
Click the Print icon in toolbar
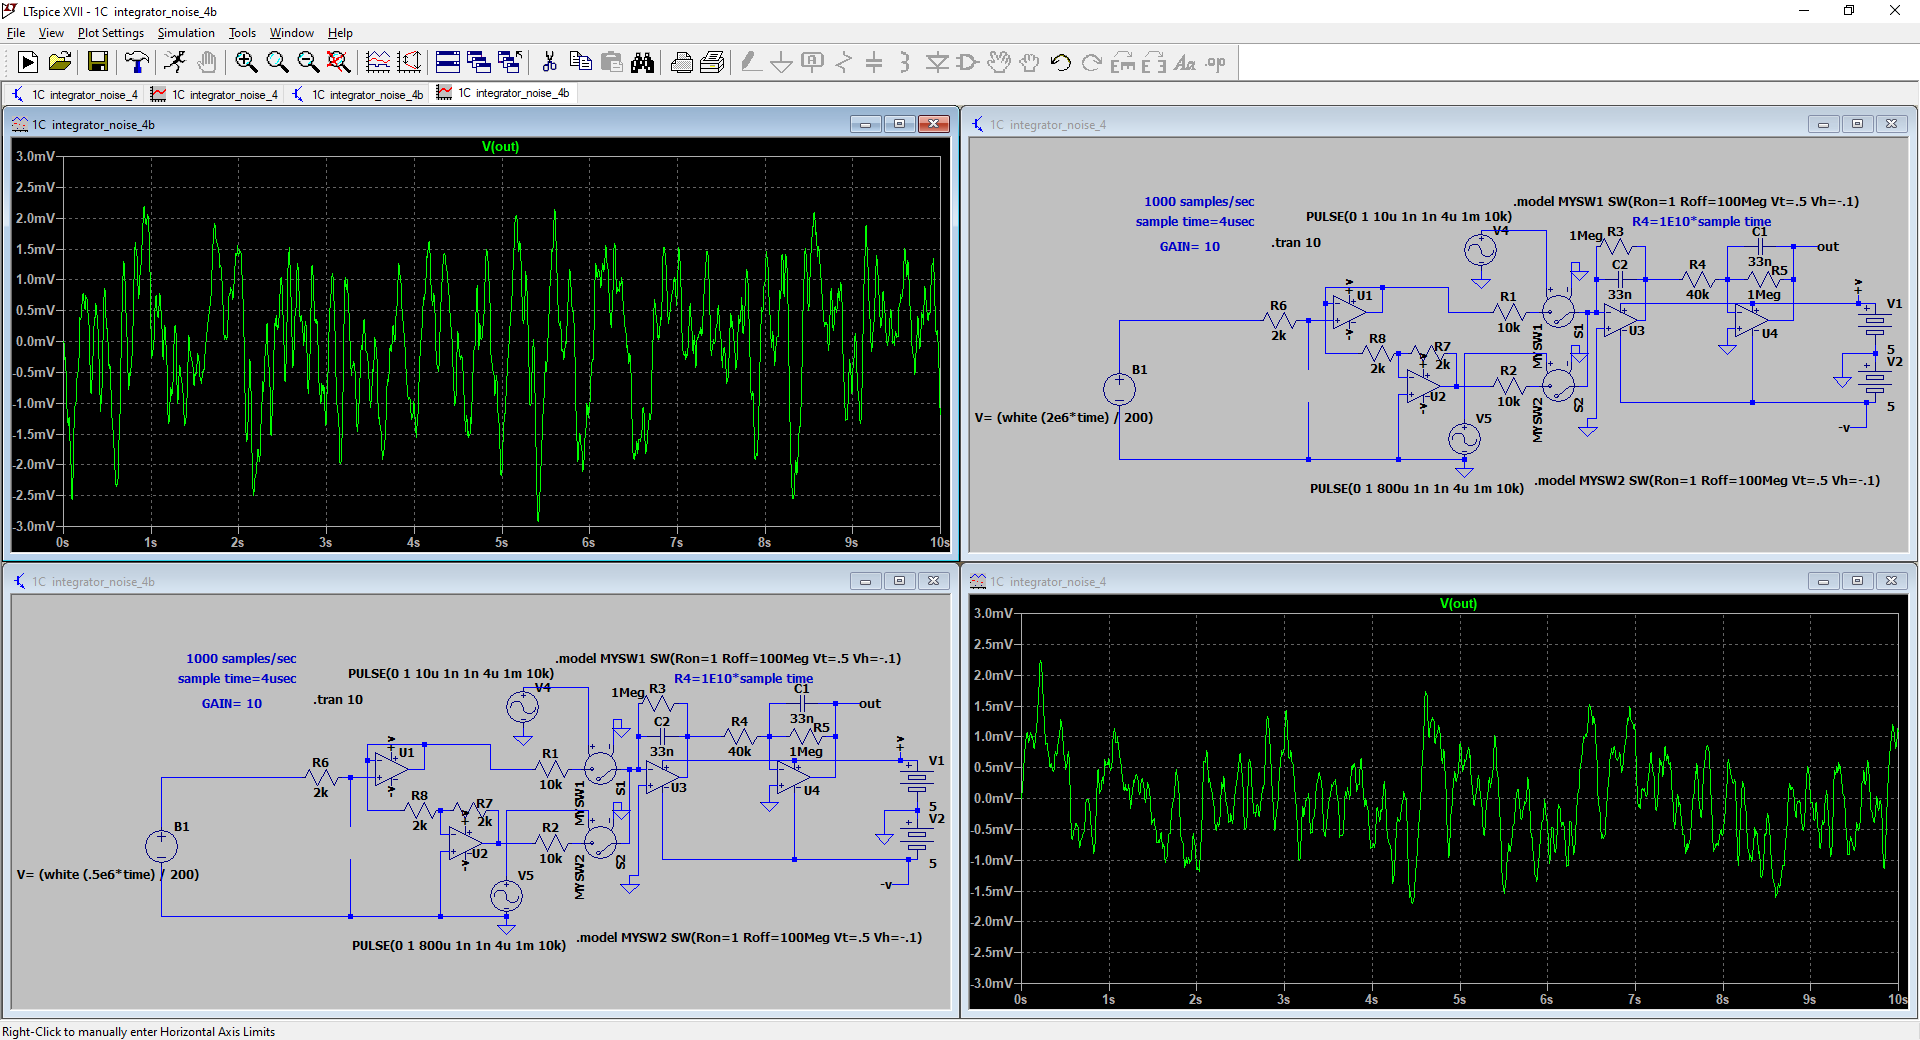click(681, 63)
